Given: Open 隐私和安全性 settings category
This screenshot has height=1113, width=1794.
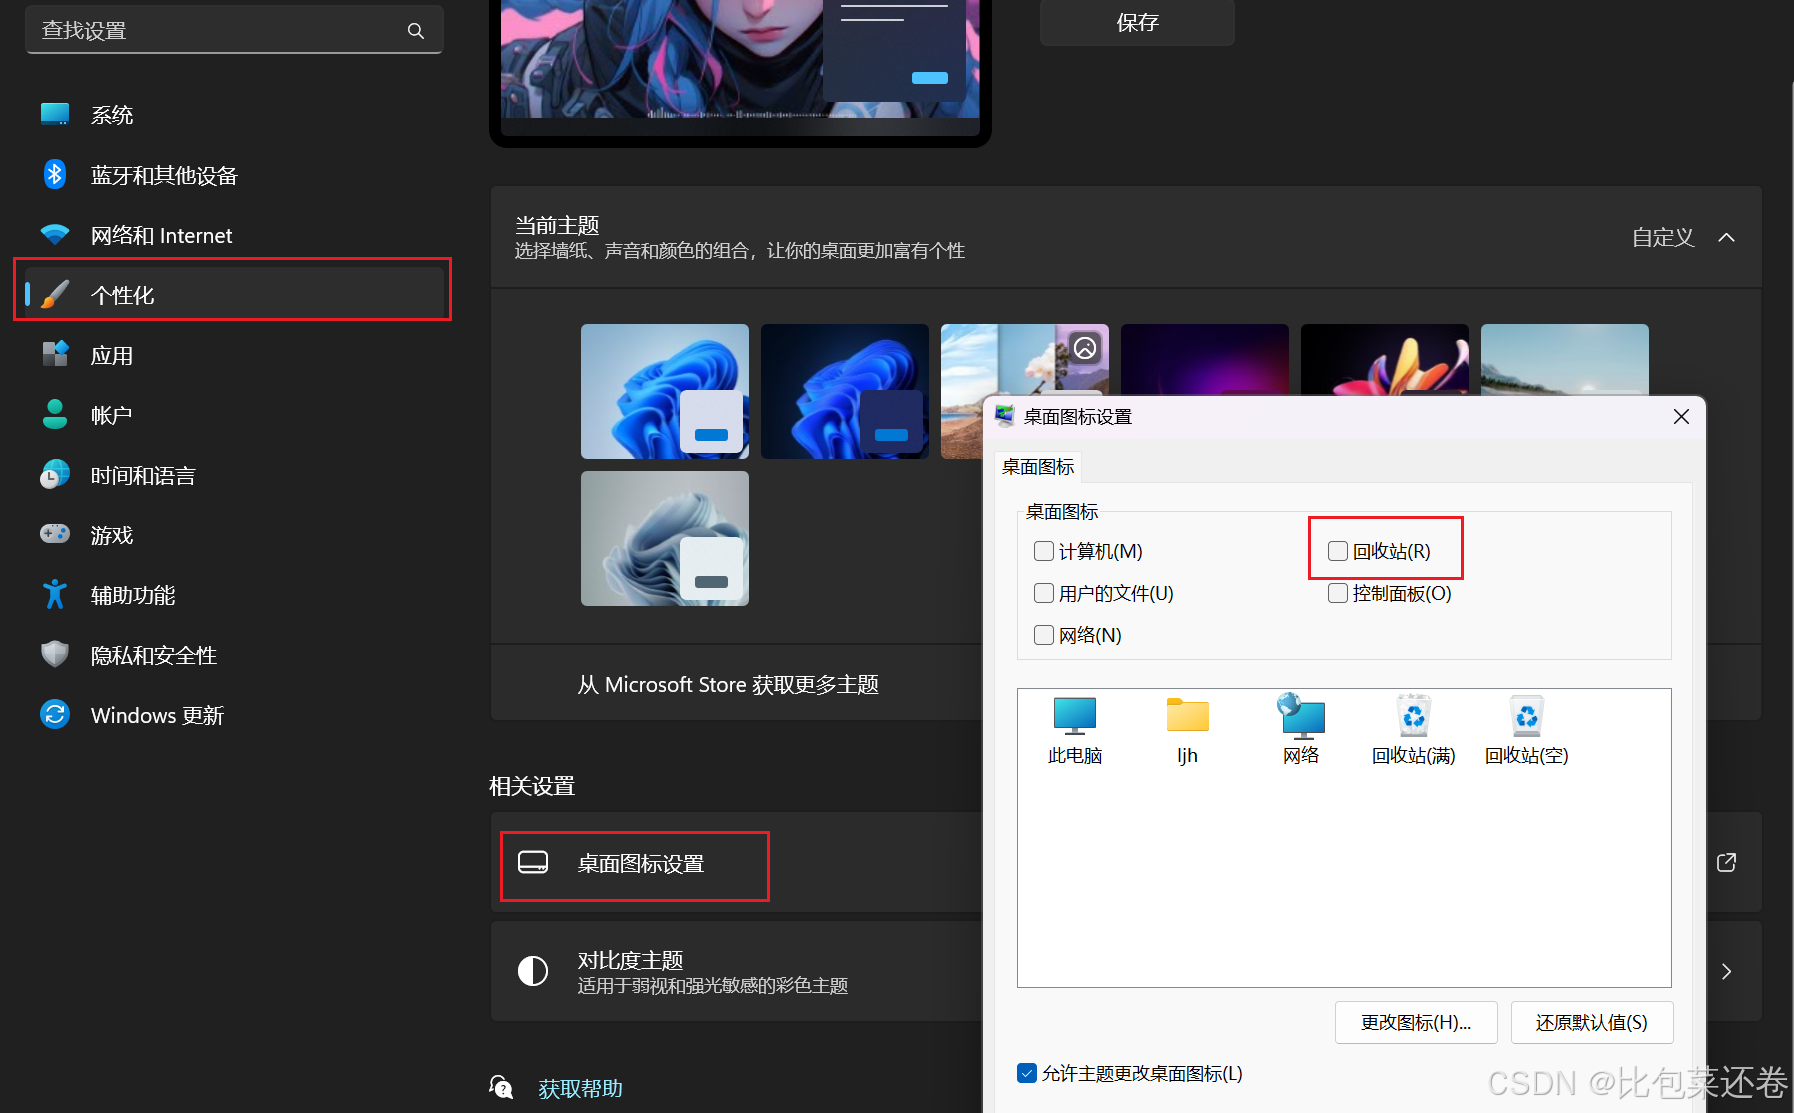Looking at the screenshot, I should [x=235, y=655].
